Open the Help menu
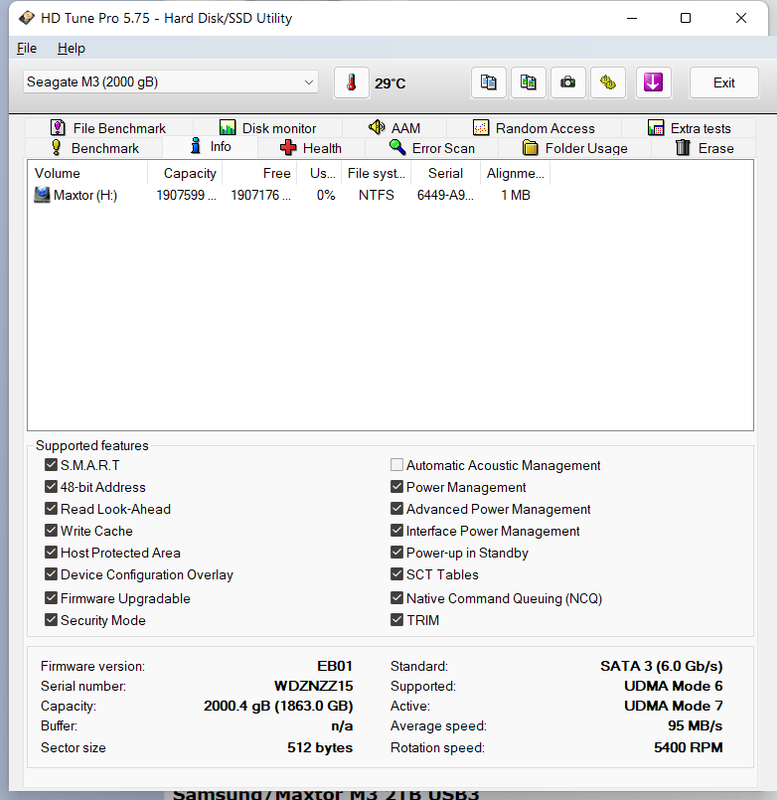This screenshot has height=800, width=777. [x=71, y=48]
